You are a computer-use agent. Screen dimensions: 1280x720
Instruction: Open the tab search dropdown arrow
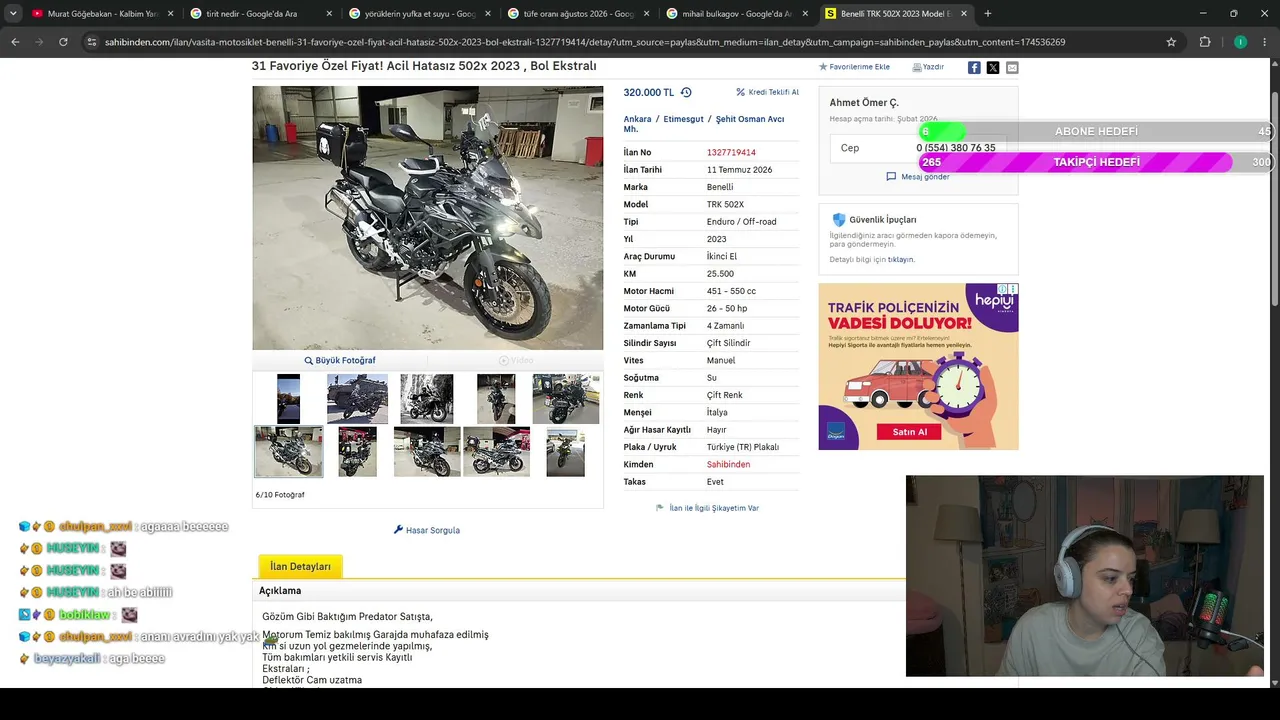pos(13,14)
